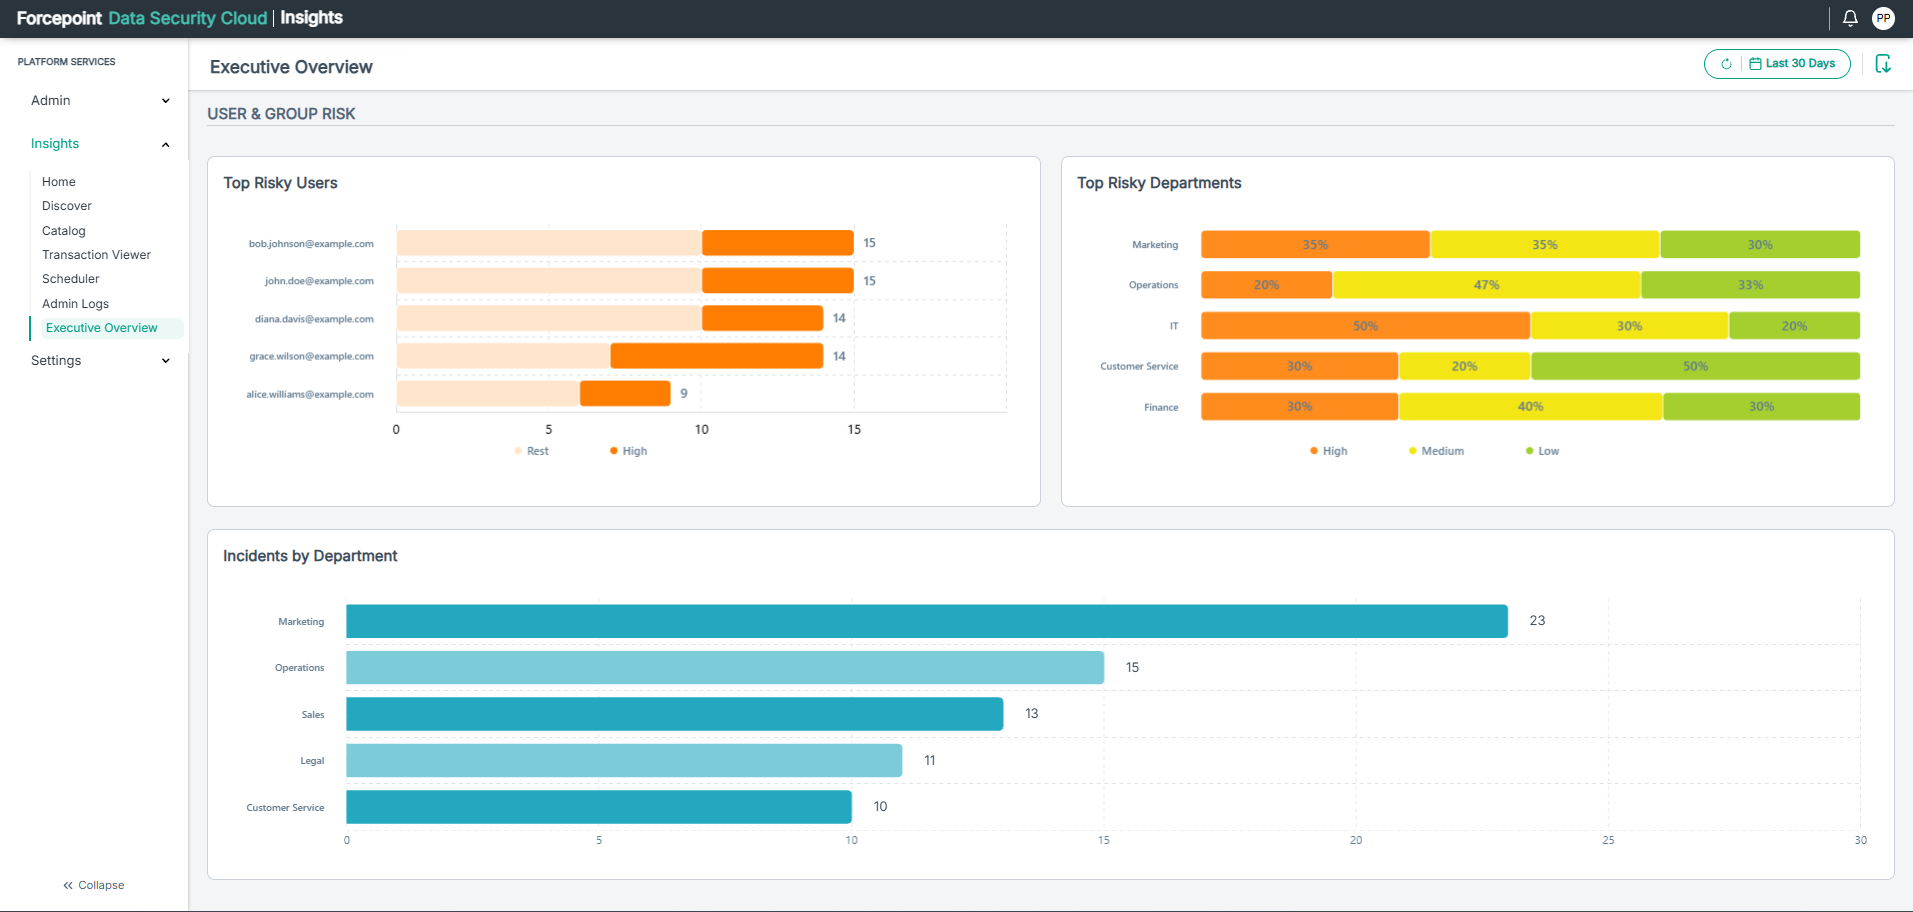Toggle the Low legend in Top Risky Departments
This screenshot has width=1913, height=912.
pyautogui.click(x=1542, y=451)
